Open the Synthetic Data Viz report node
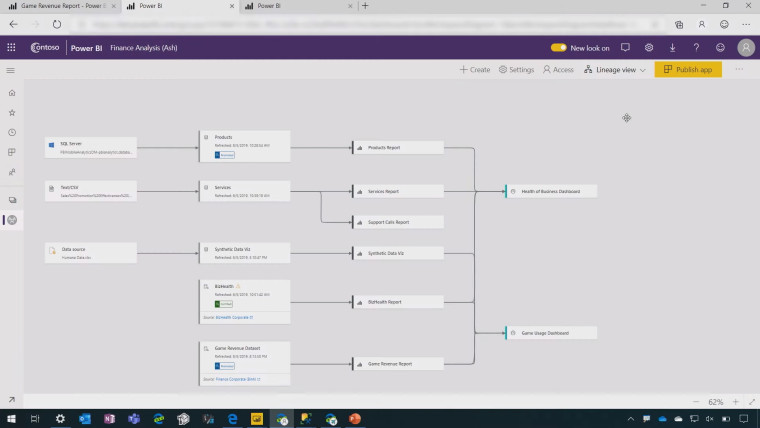The height and width of the screenshot is (428, 760). [398, 253]
